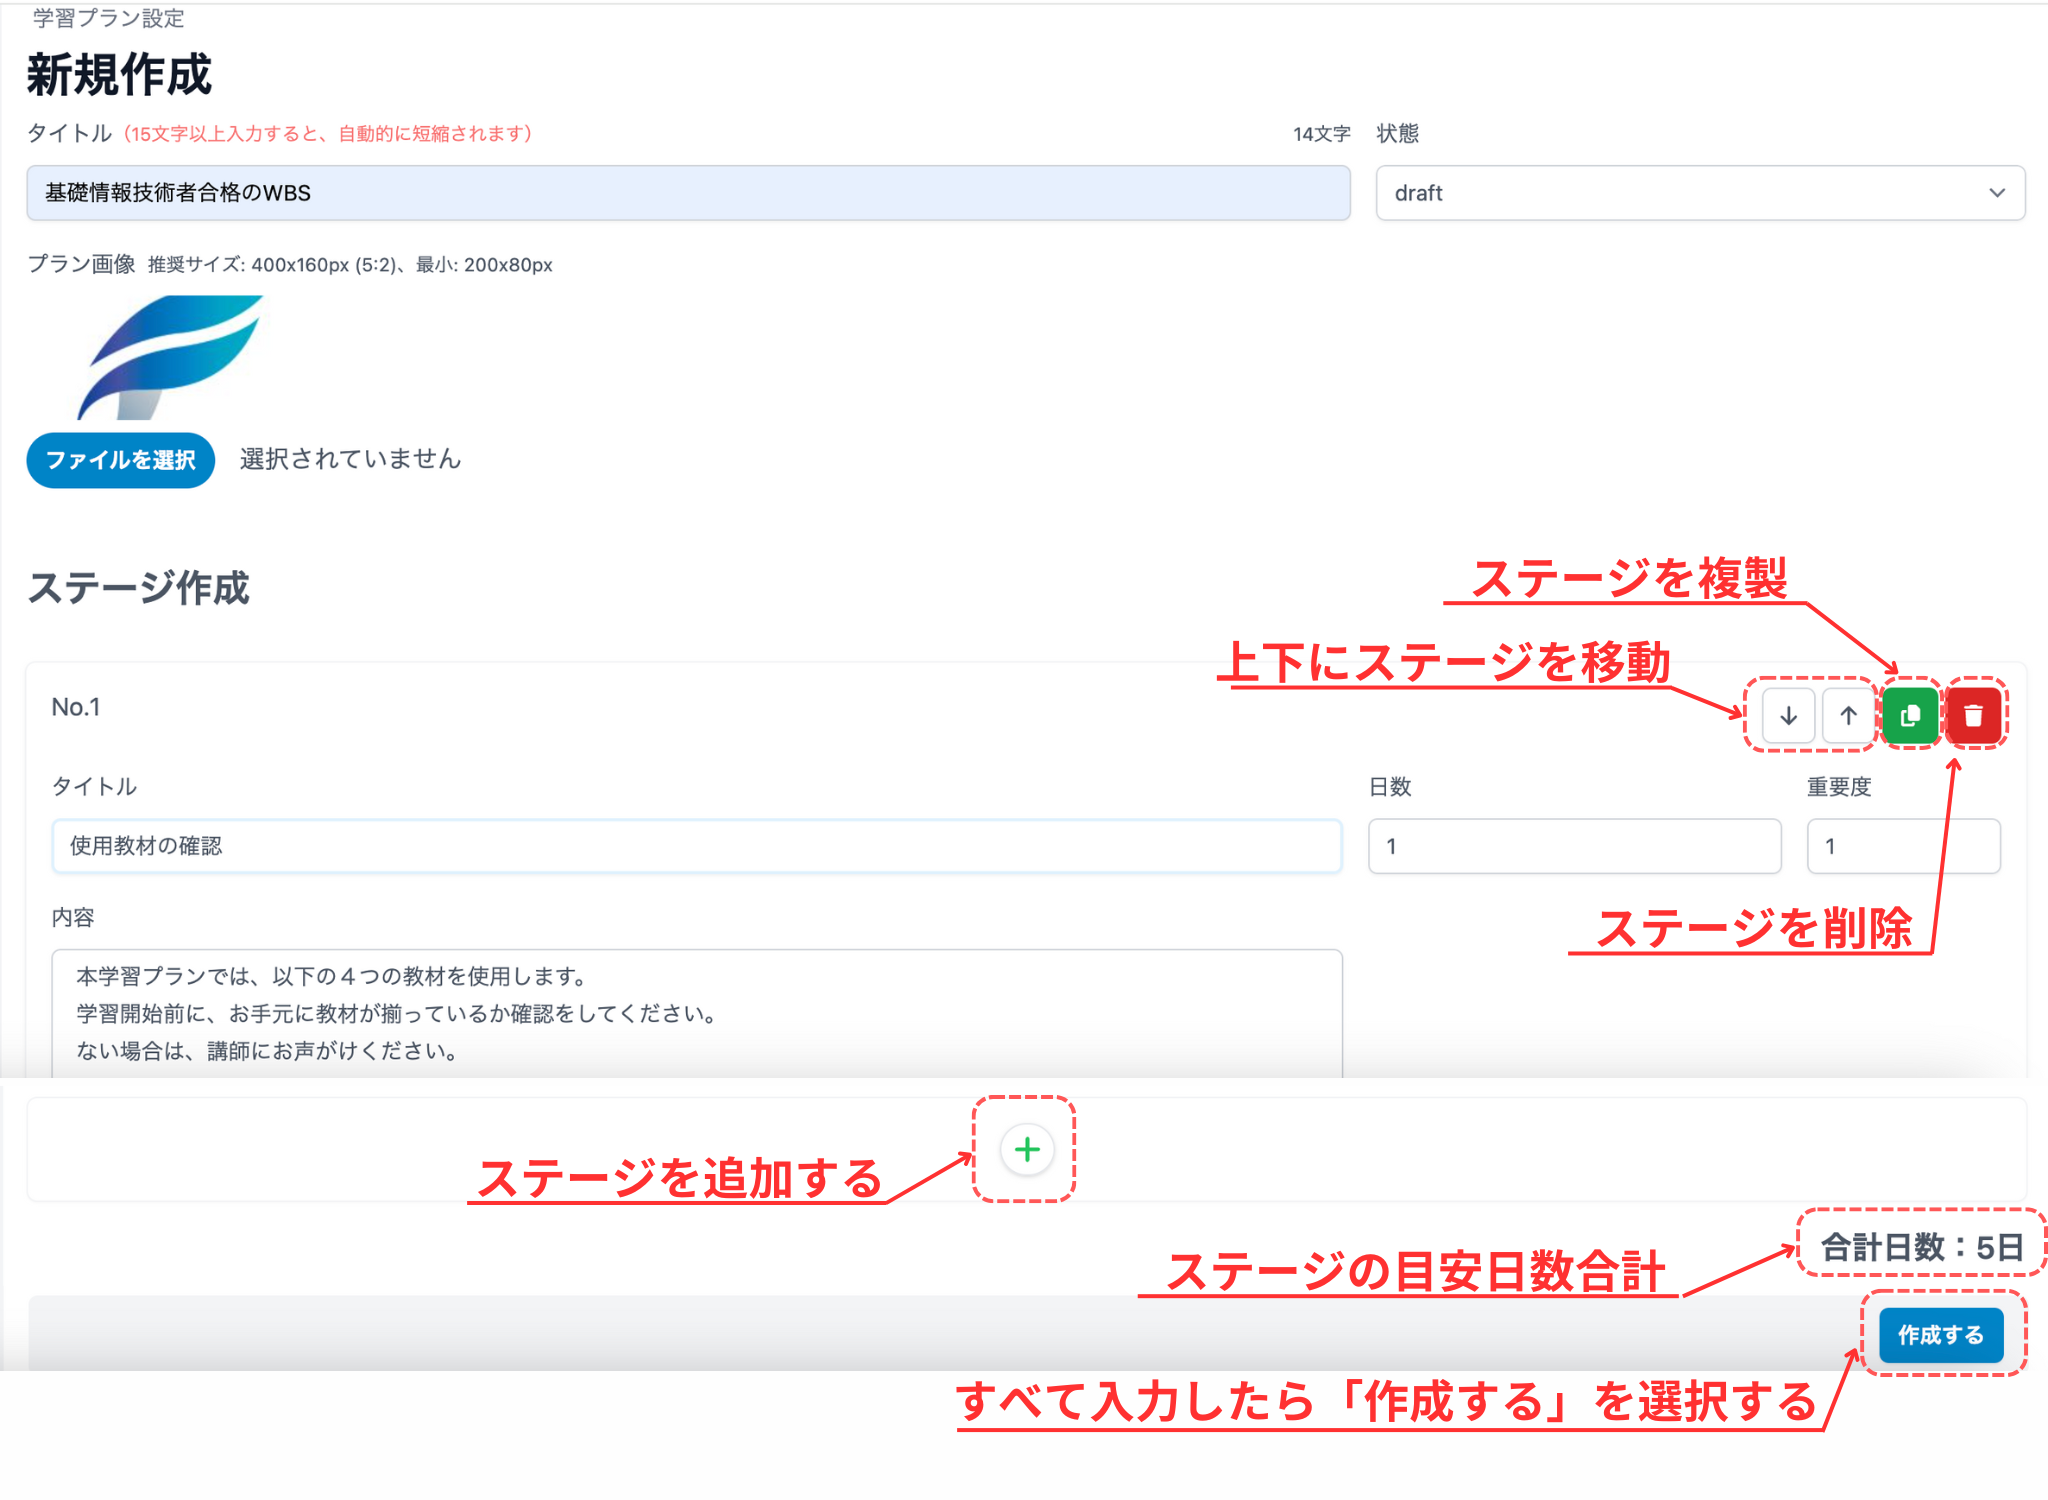Move stage No.1 up with arrow

point(1848,715)
